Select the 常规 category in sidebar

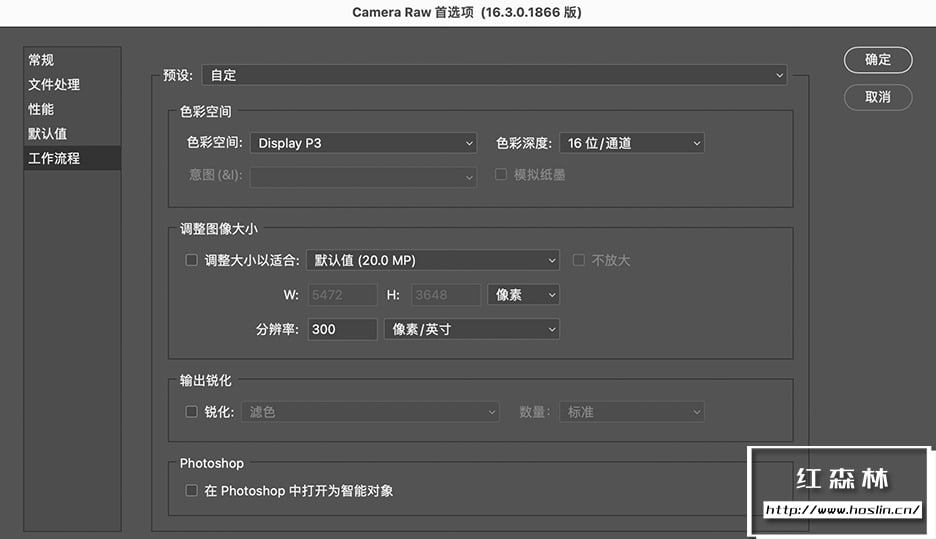[41, 60]
